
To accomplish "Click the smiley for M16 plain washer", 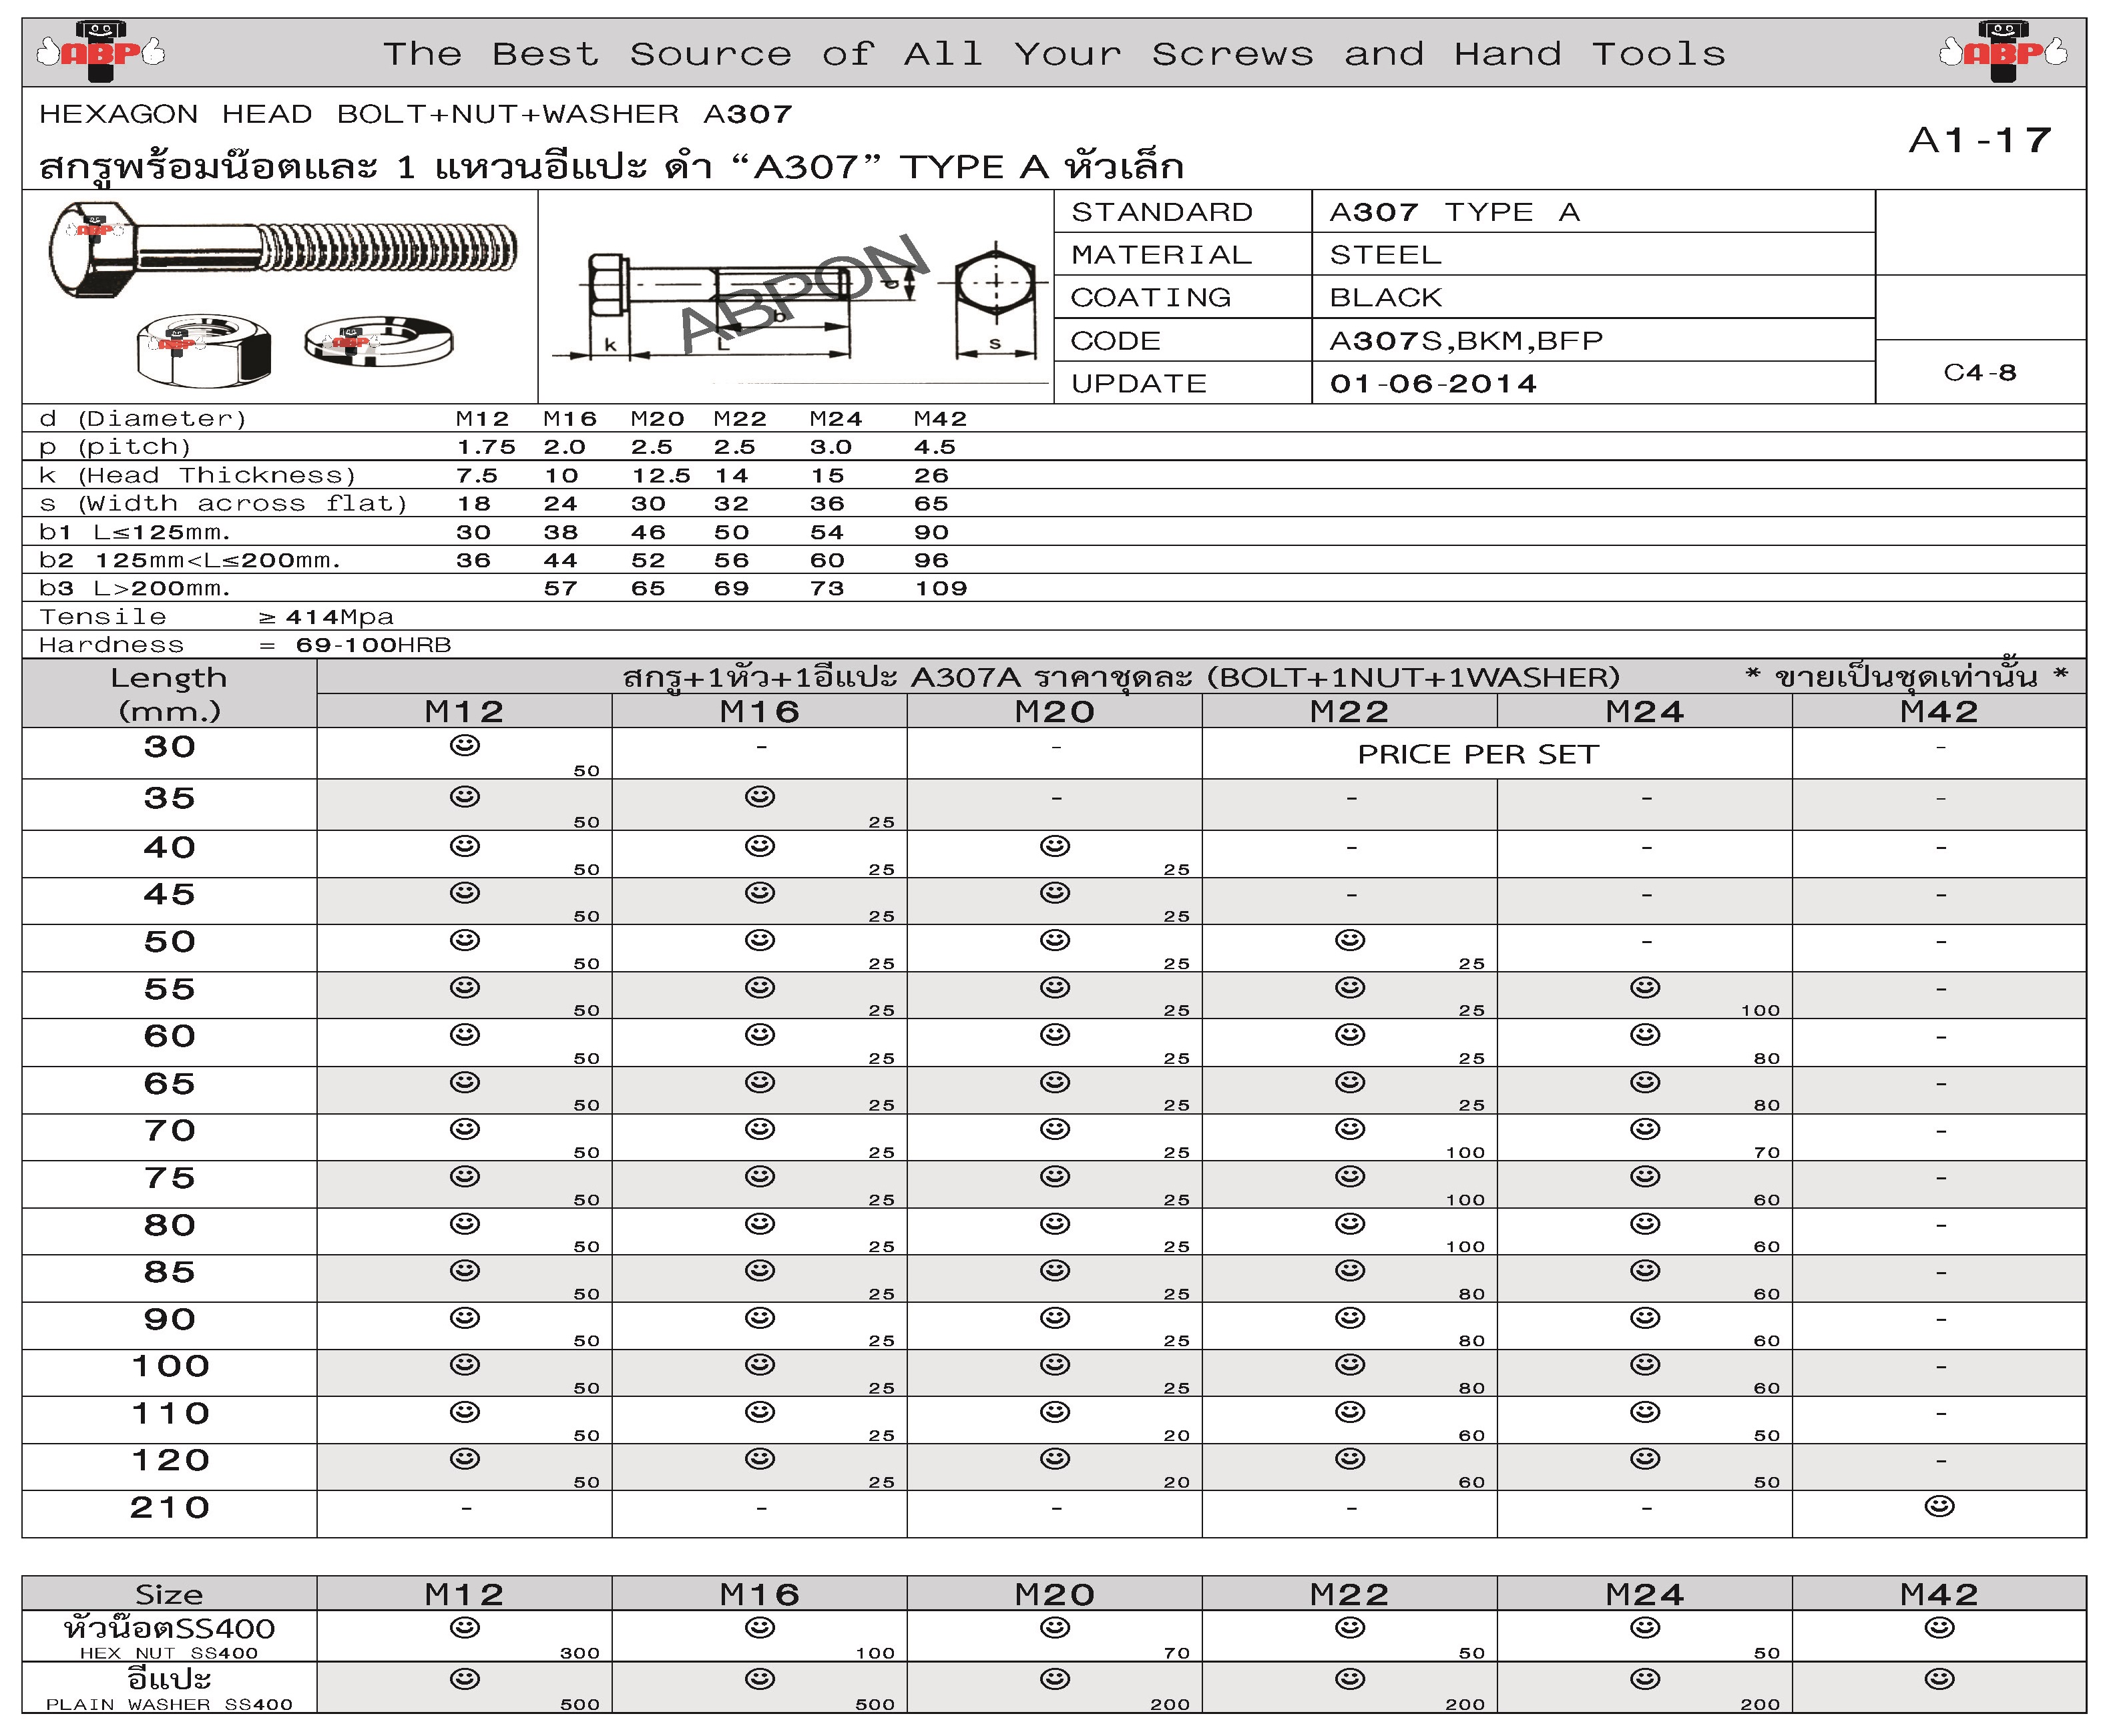I will click(x=760, y=1679).
